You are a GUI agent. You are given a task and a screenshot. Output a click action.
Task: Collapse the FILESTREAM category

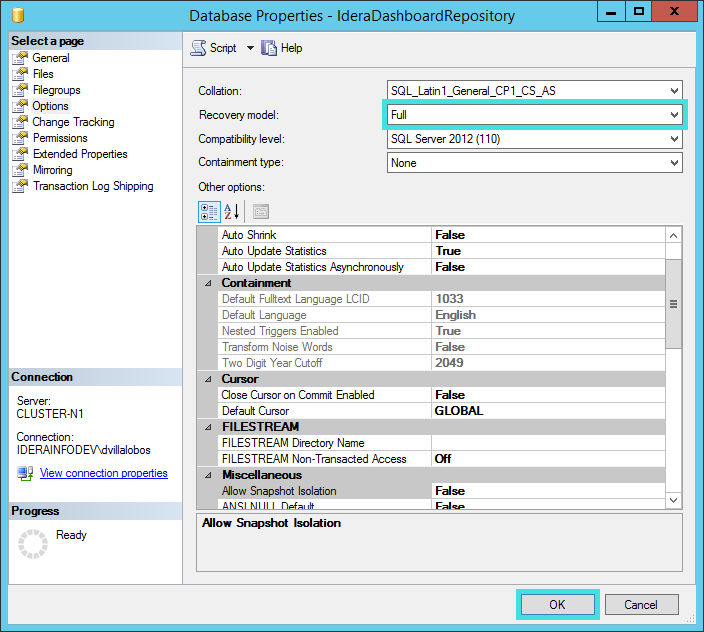tap(208, 427)
